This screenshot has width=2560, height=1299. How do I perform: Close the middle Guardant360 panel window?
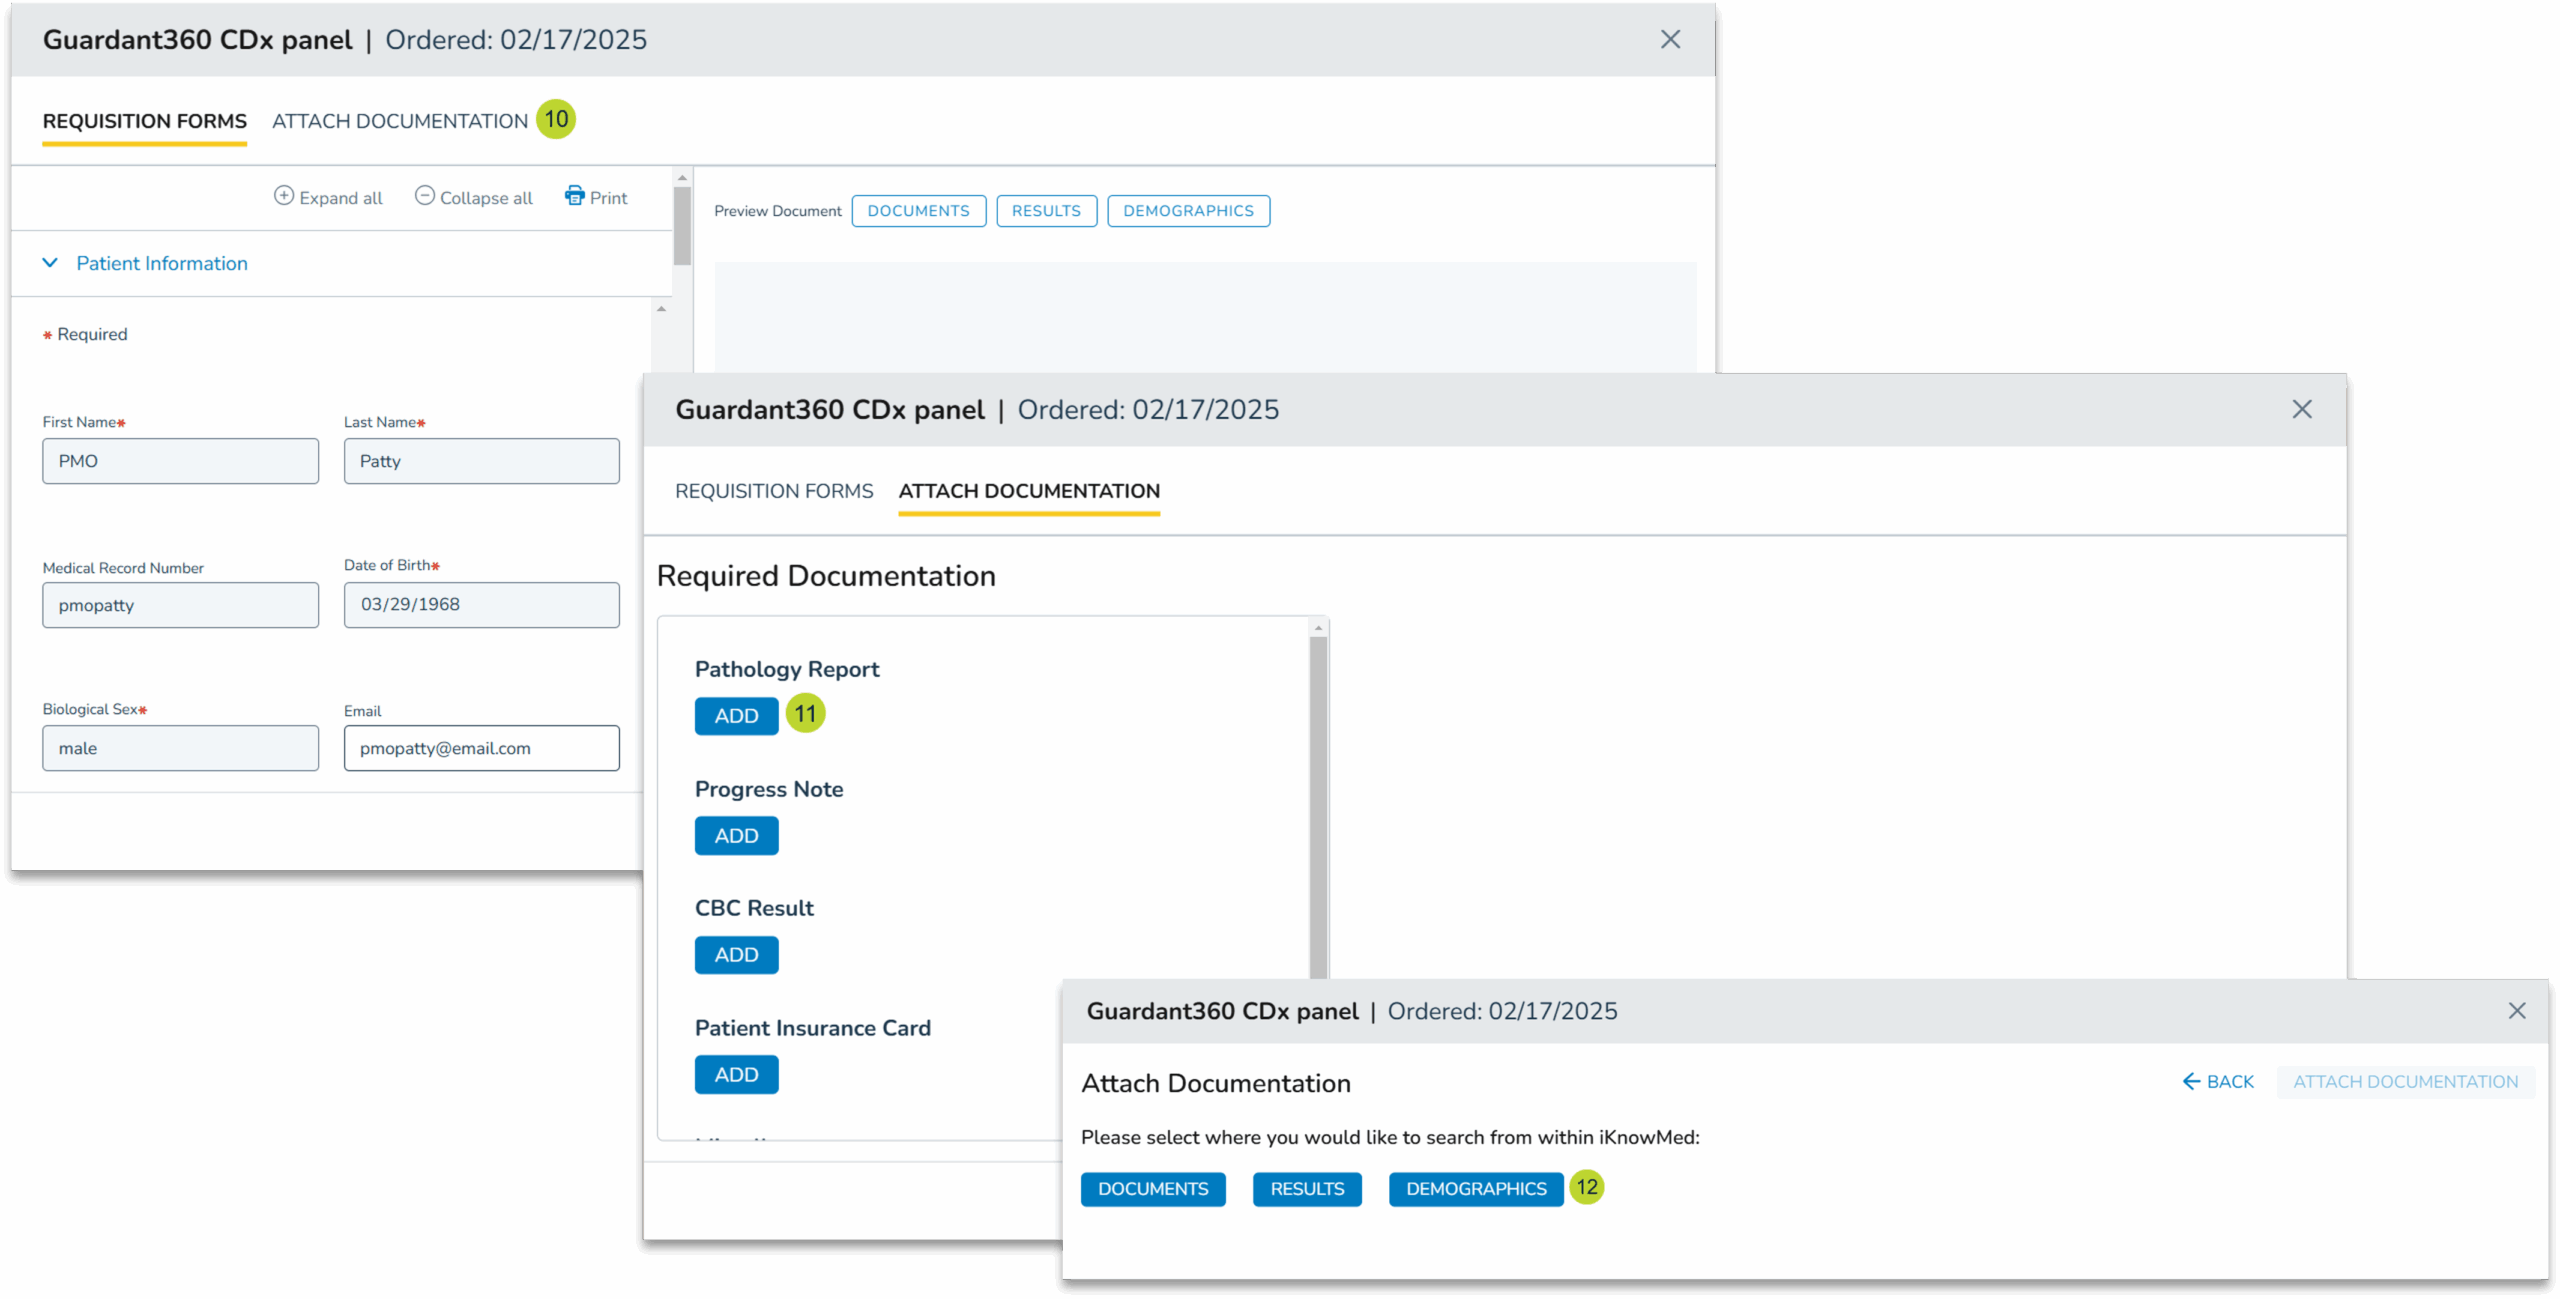(x=2302, y=409)
